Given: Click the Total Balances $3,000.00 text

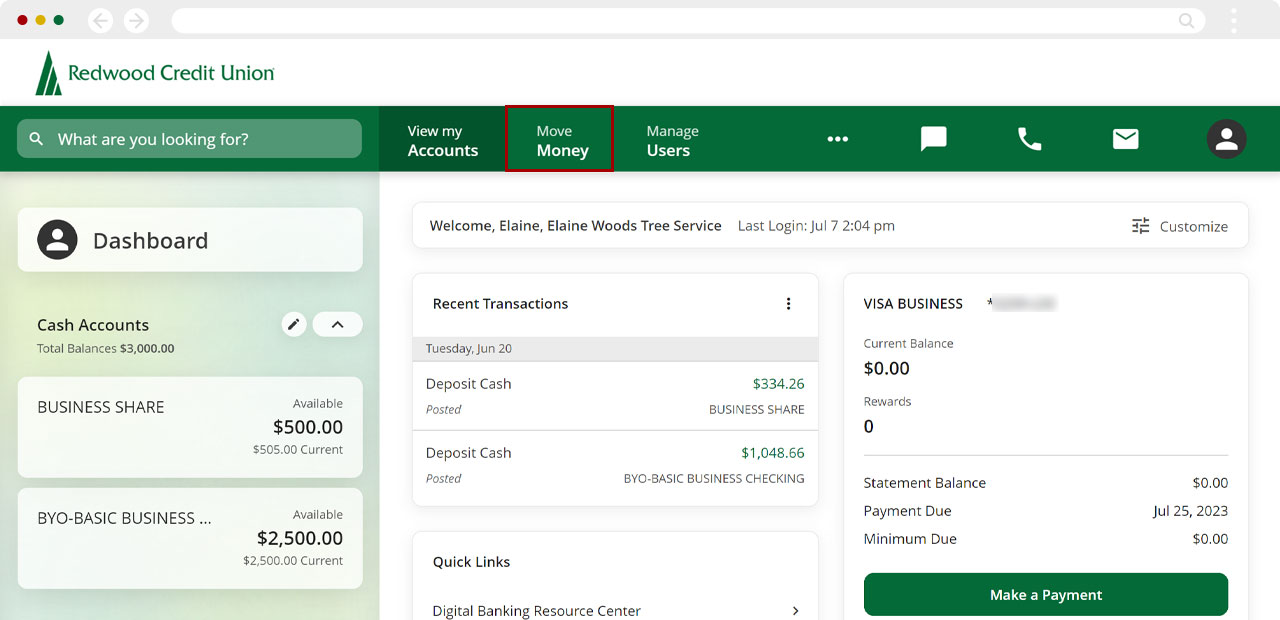Looking at the screenshot, I should click(x=106, y=349).
